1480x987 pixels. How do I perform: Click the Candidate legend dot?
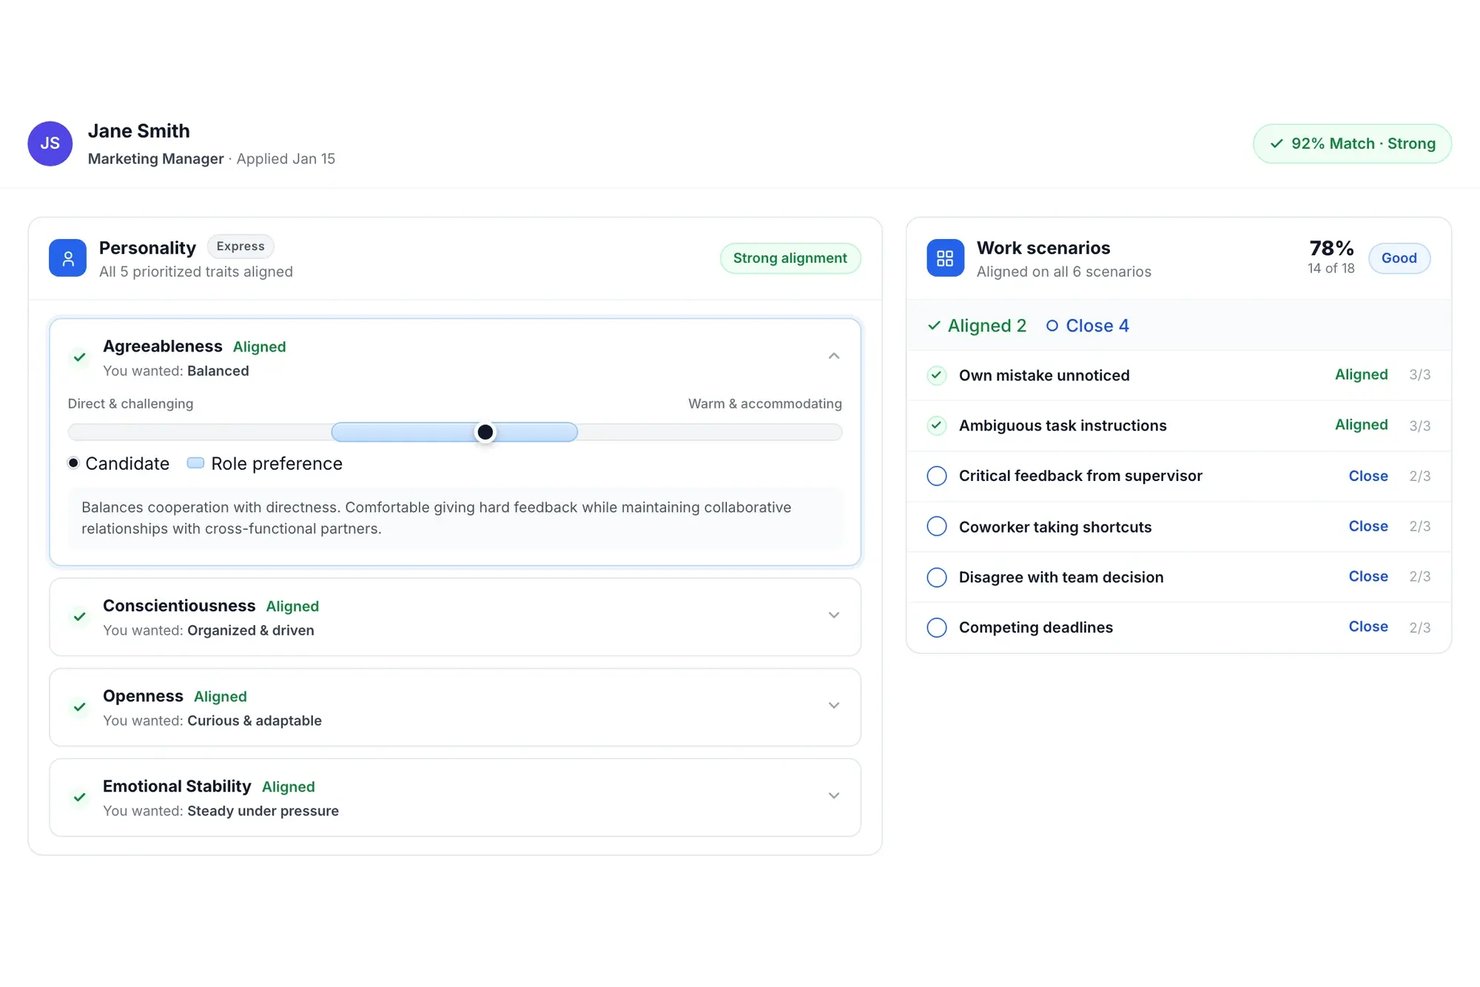[73, 463]
